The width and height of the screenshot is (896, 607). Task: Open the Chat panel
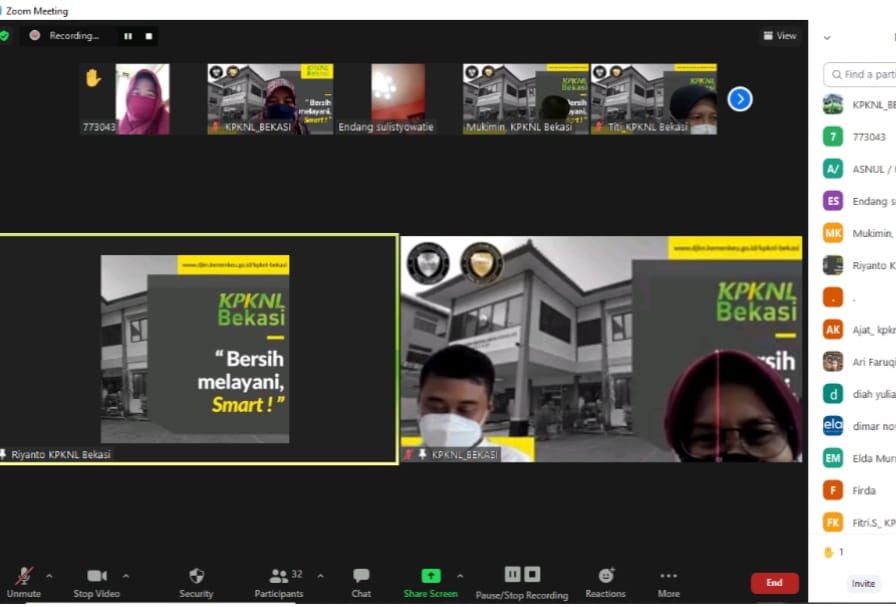(361, 580)
